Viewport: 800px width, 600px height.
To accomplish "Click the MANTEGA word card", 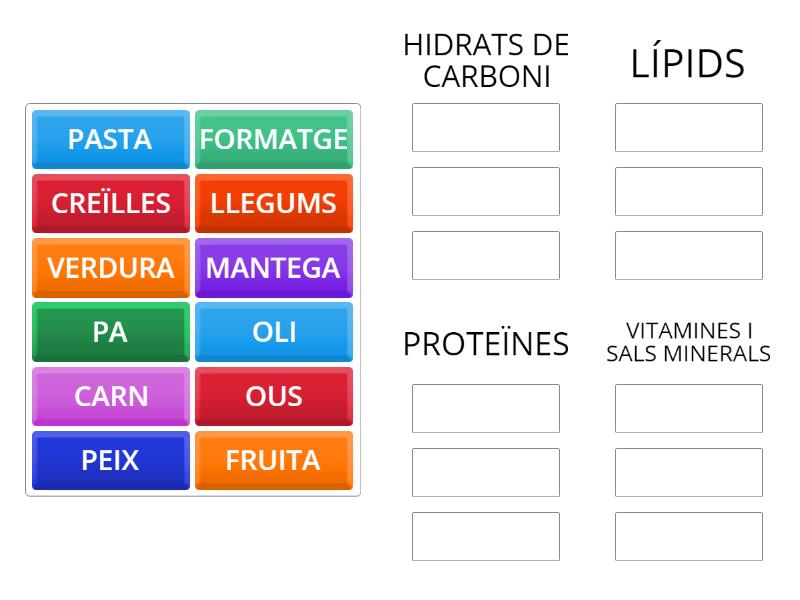I will [x=274, y=268].
